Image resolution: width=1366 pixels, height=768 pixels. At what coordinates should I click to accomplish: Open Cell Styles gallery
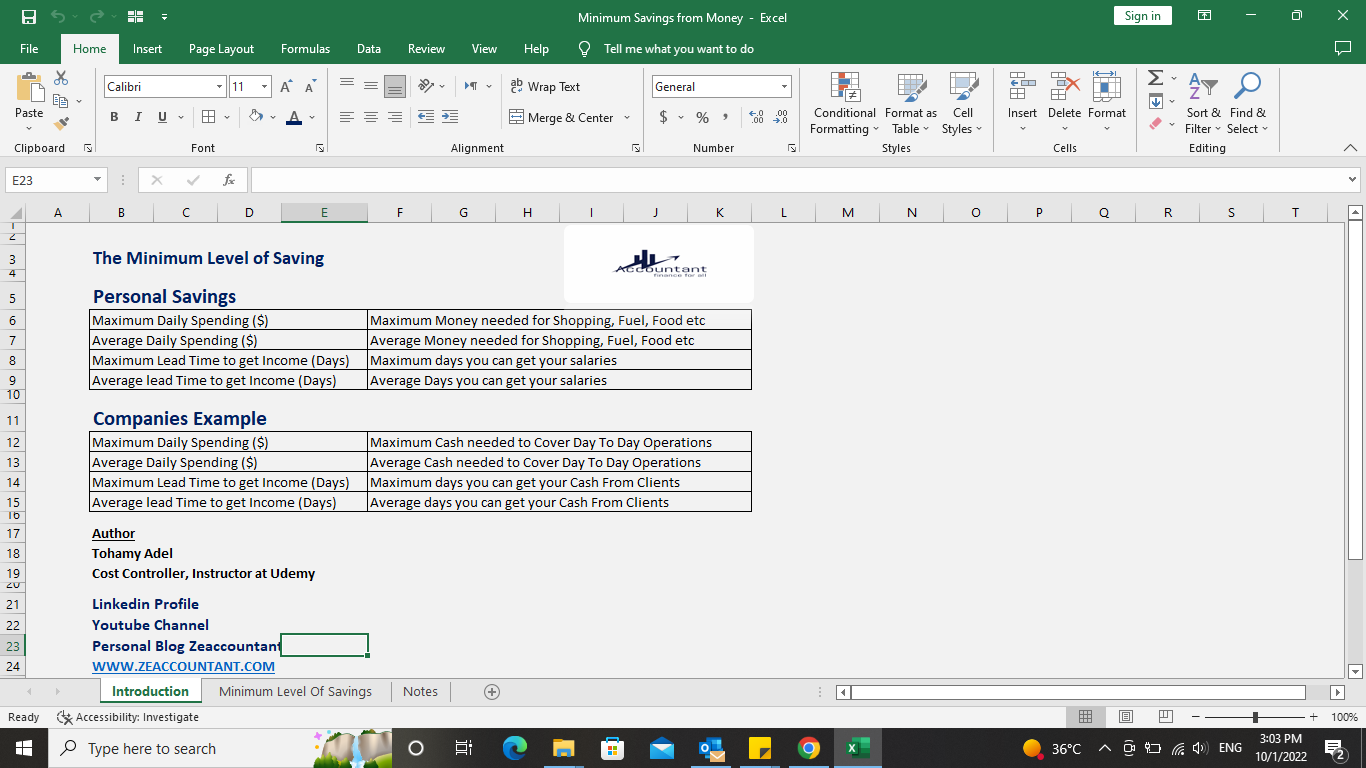(963, 103)
